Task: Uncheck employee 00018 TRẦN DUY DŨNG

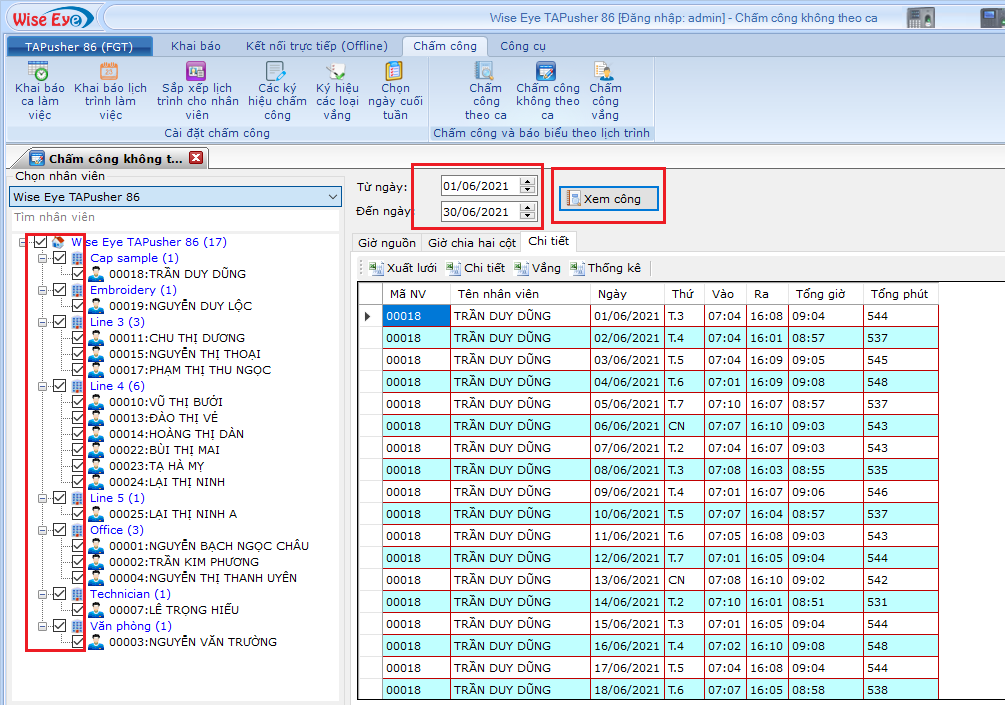Action: point(78,274)
